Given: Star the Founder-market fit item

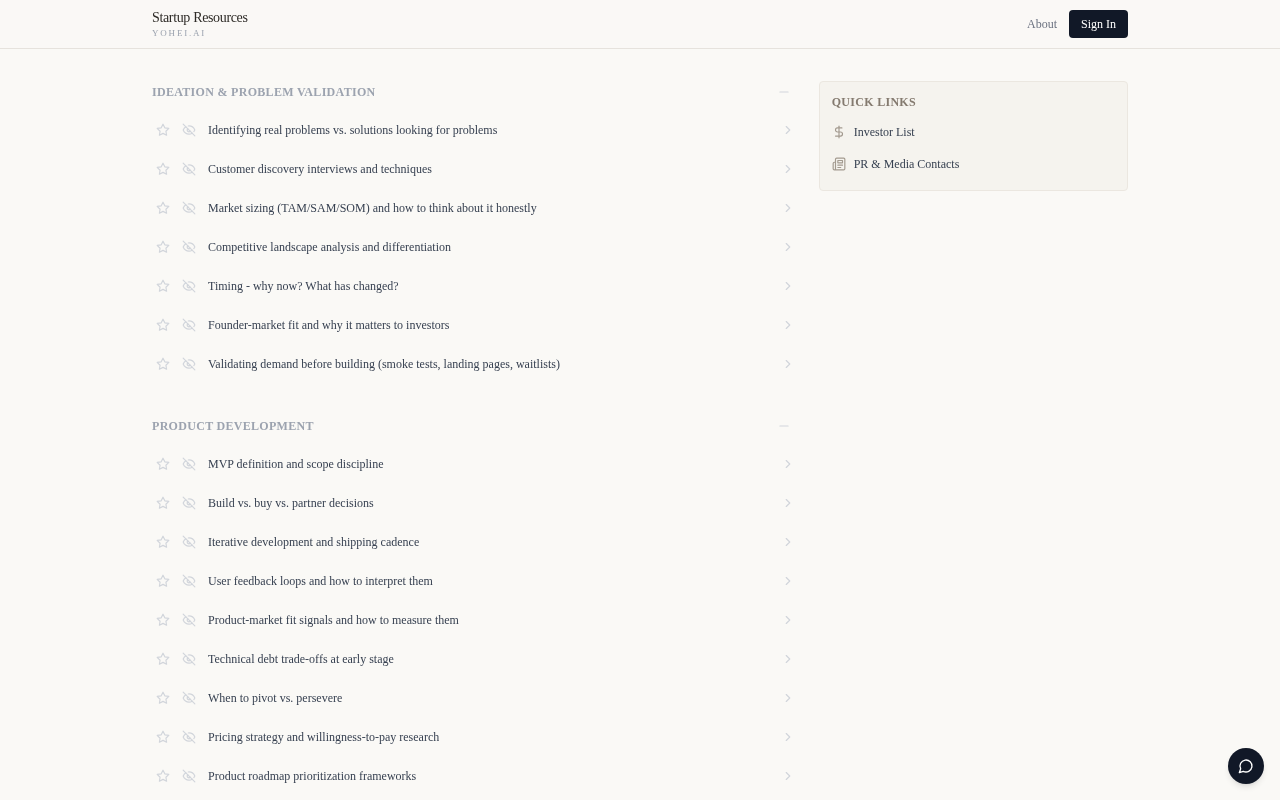Looking at the screenshot, I should 163,325.
